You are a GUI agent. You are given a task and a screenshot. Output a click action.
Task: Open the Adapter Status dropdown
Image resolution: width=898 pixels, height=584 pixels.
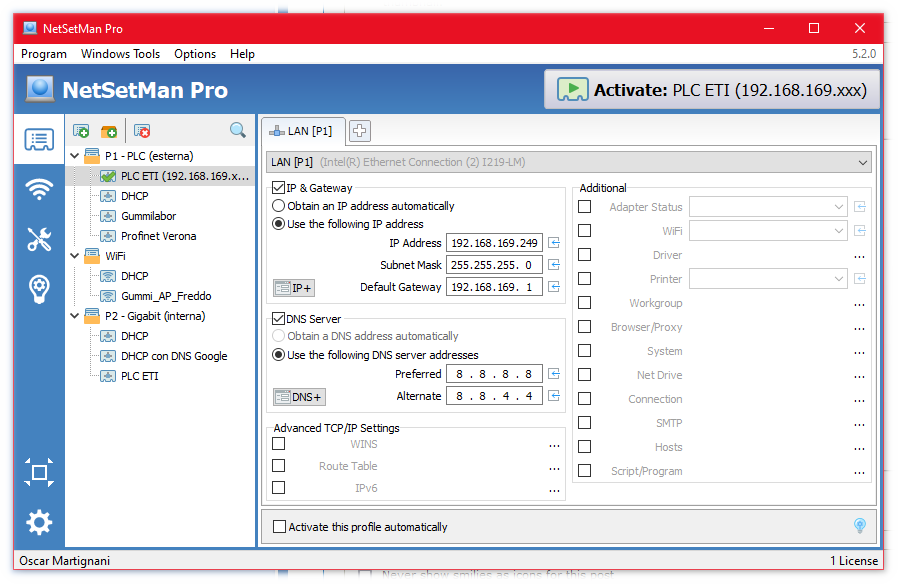pos(768,207)
